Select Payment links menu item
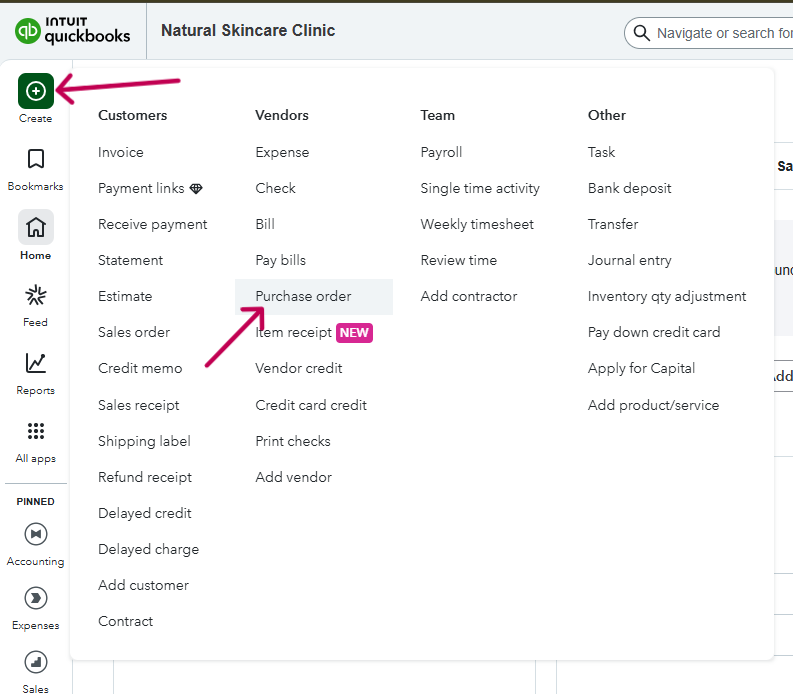 (x=141, y=188)
